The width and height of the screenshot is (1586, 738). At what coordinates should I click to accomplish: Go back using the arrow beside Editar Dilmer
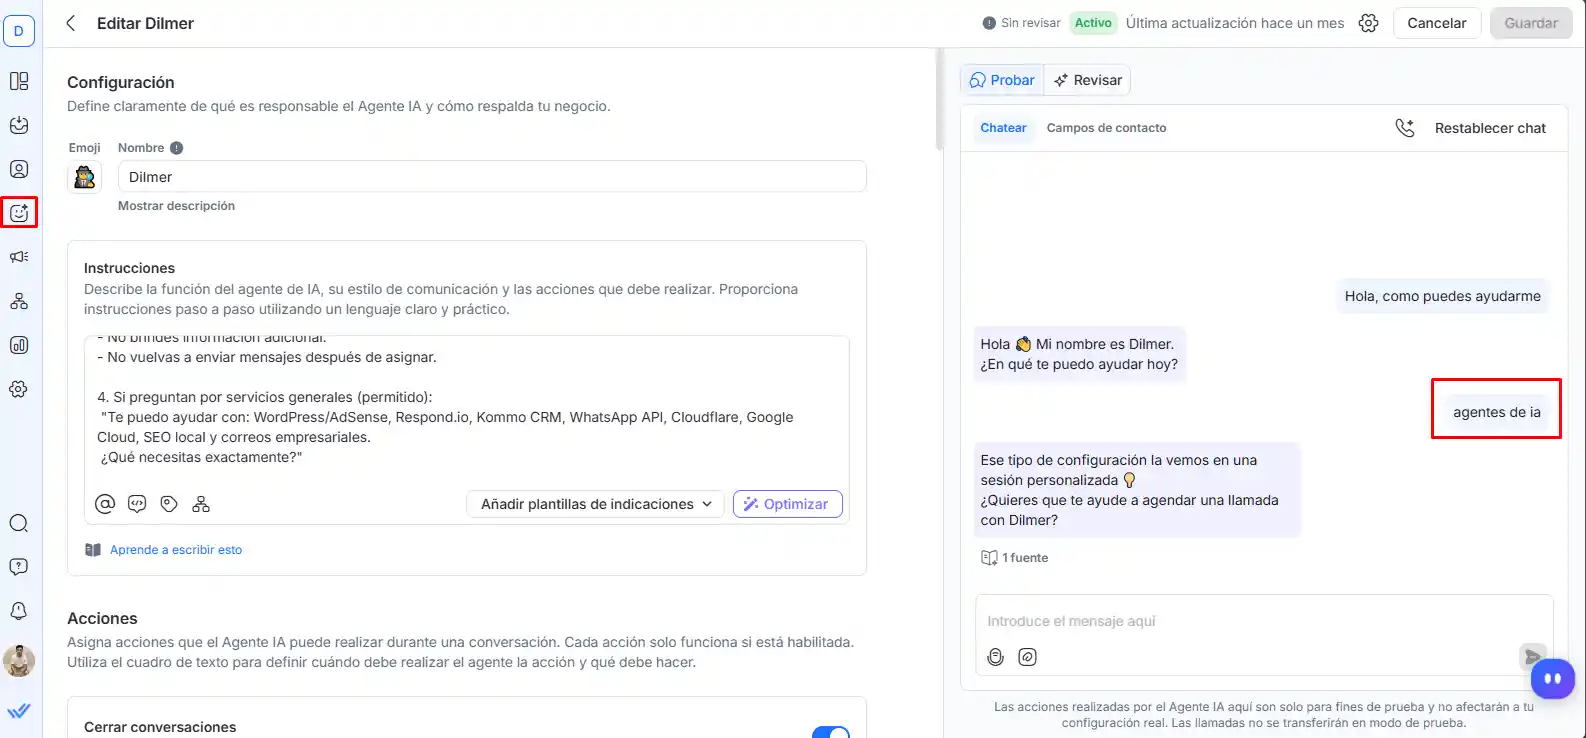click(71, 23)
